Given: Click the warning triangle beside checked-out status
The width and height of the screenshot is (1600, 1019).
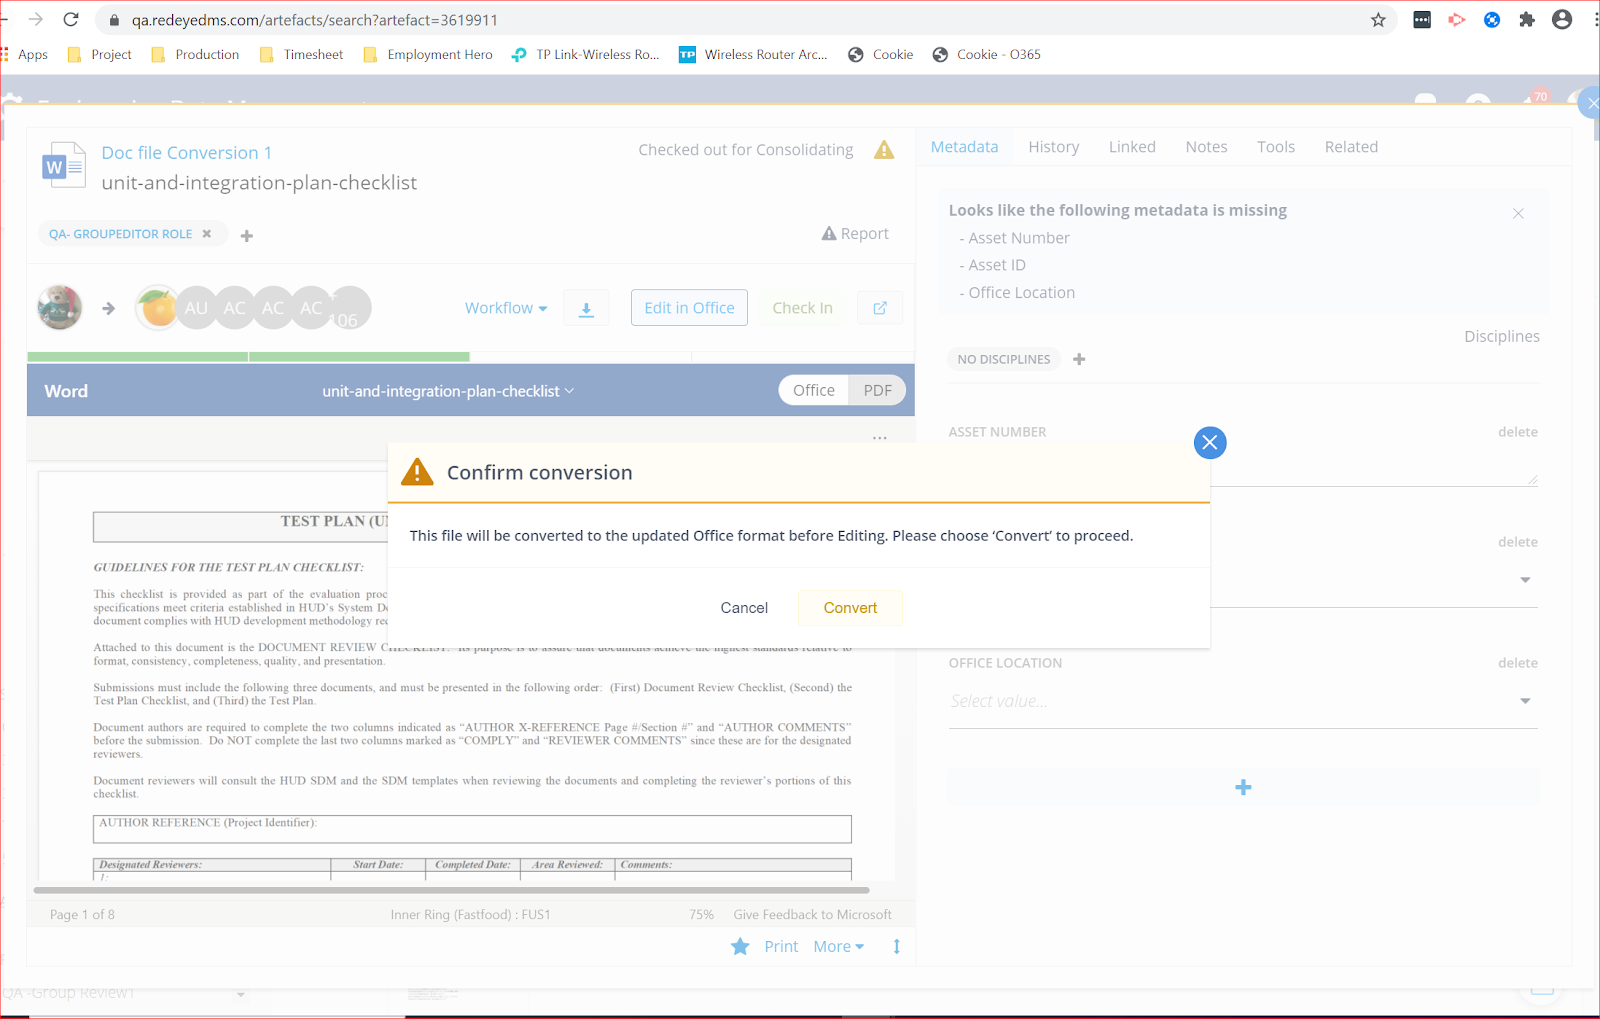Looking at the screenshot, I should [x=884, y=150].
